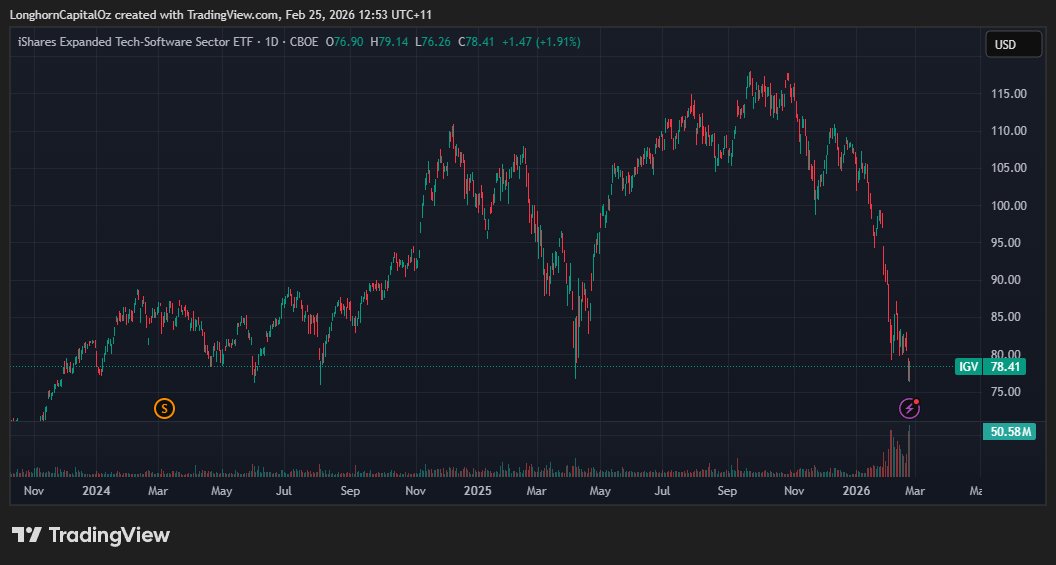Click the +1.47 (+1.91%) change value

[x=541, y=42]
